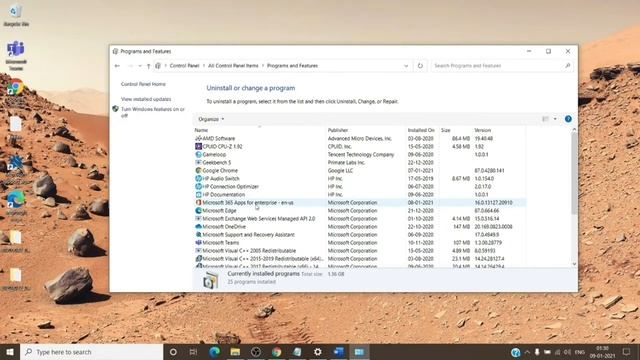Open File Explorer from the taskbar
The height and width of the screenshot is (360, 640).
point(235,352)
